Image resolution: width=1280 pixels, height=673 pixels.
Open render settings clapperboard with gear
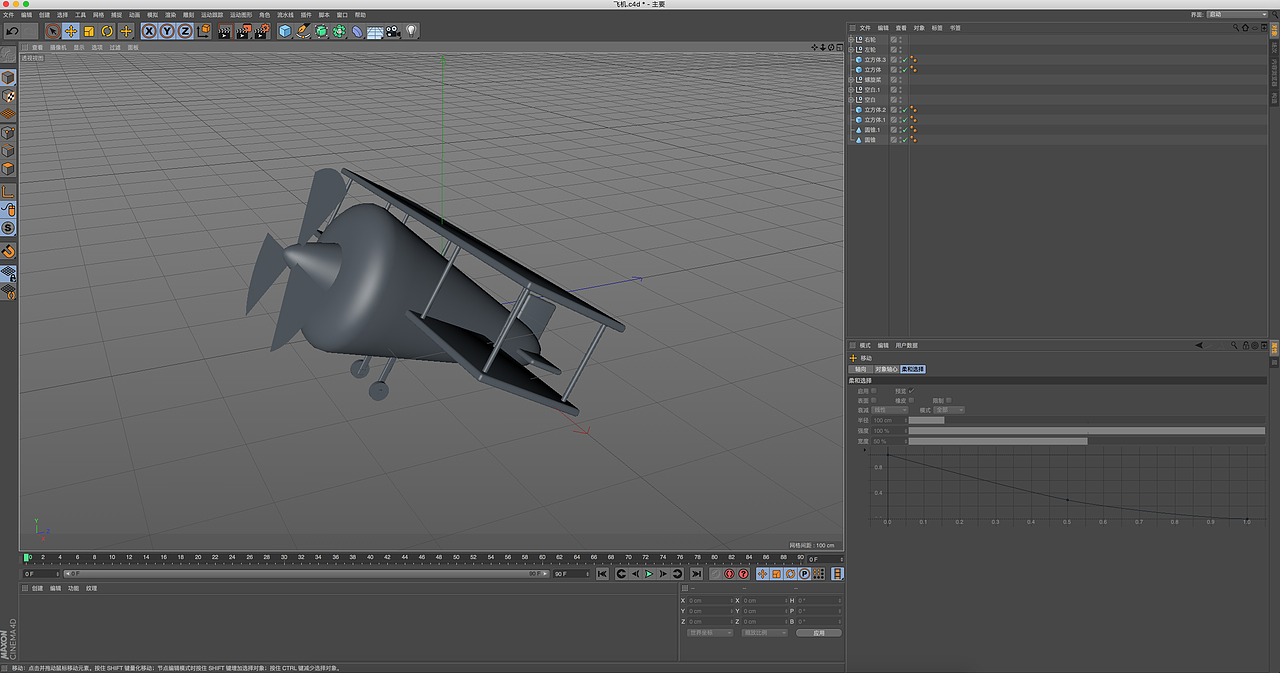coord(262,31)
